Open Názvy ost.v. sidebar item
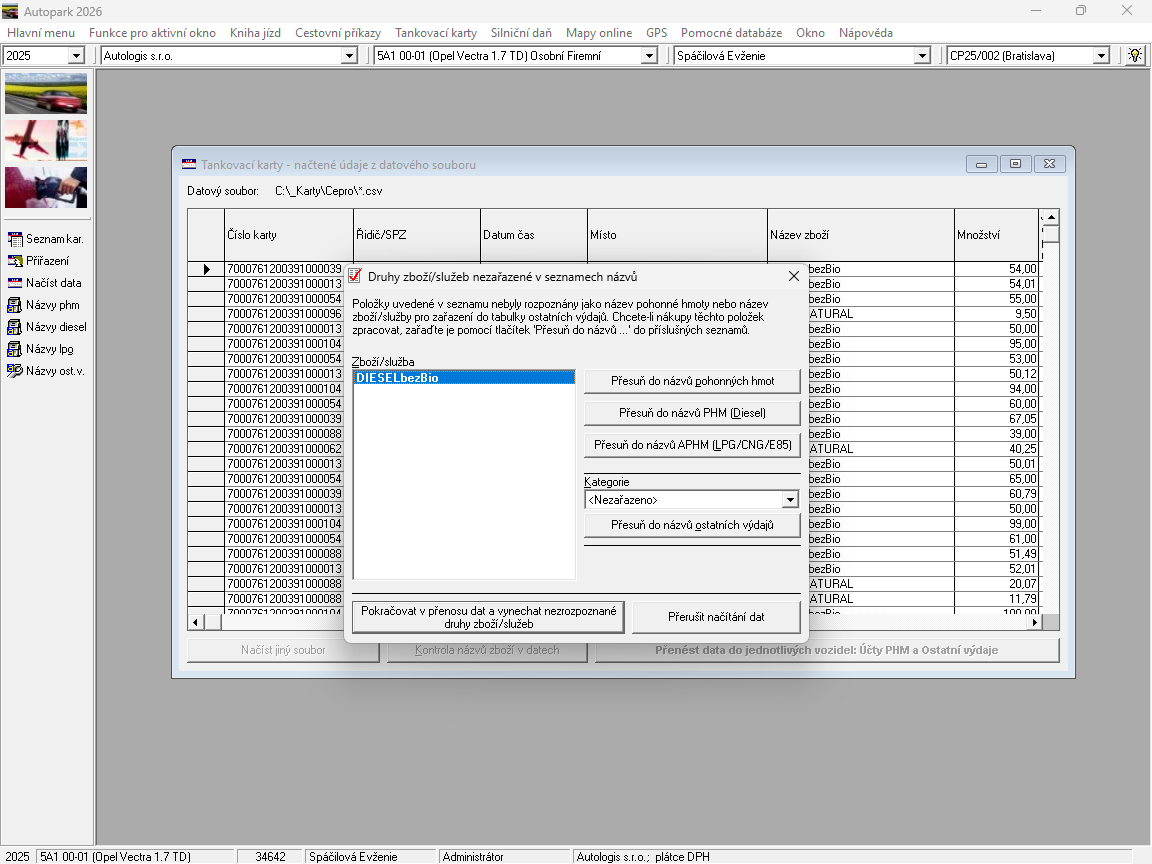 point(45,371)
